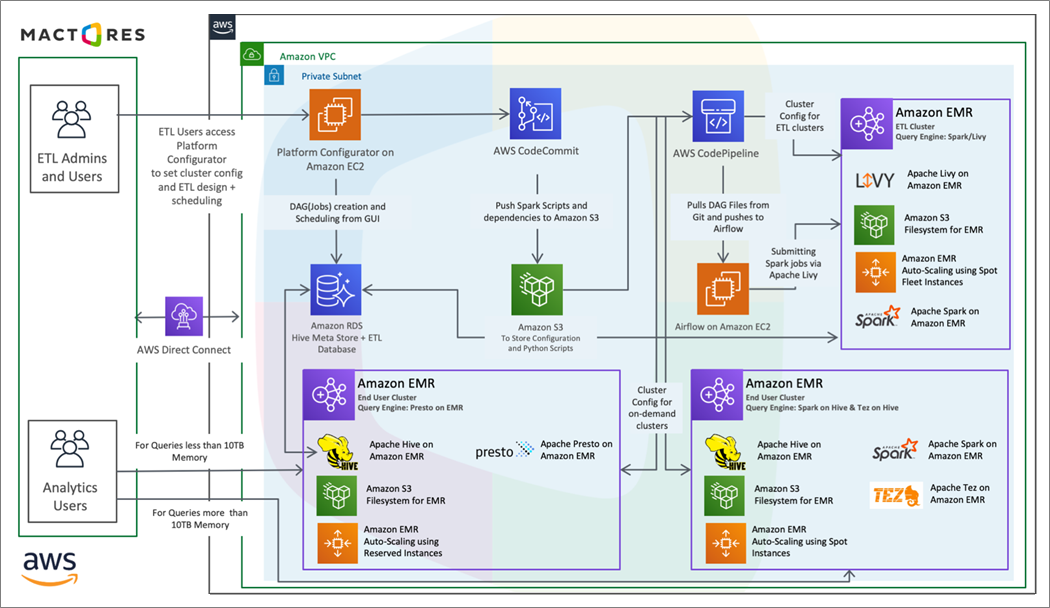Viewport: 1050px width, 608px height.
Task: Click the S3 Filesystem icon in Presto cluster
Action: [336, 496]
